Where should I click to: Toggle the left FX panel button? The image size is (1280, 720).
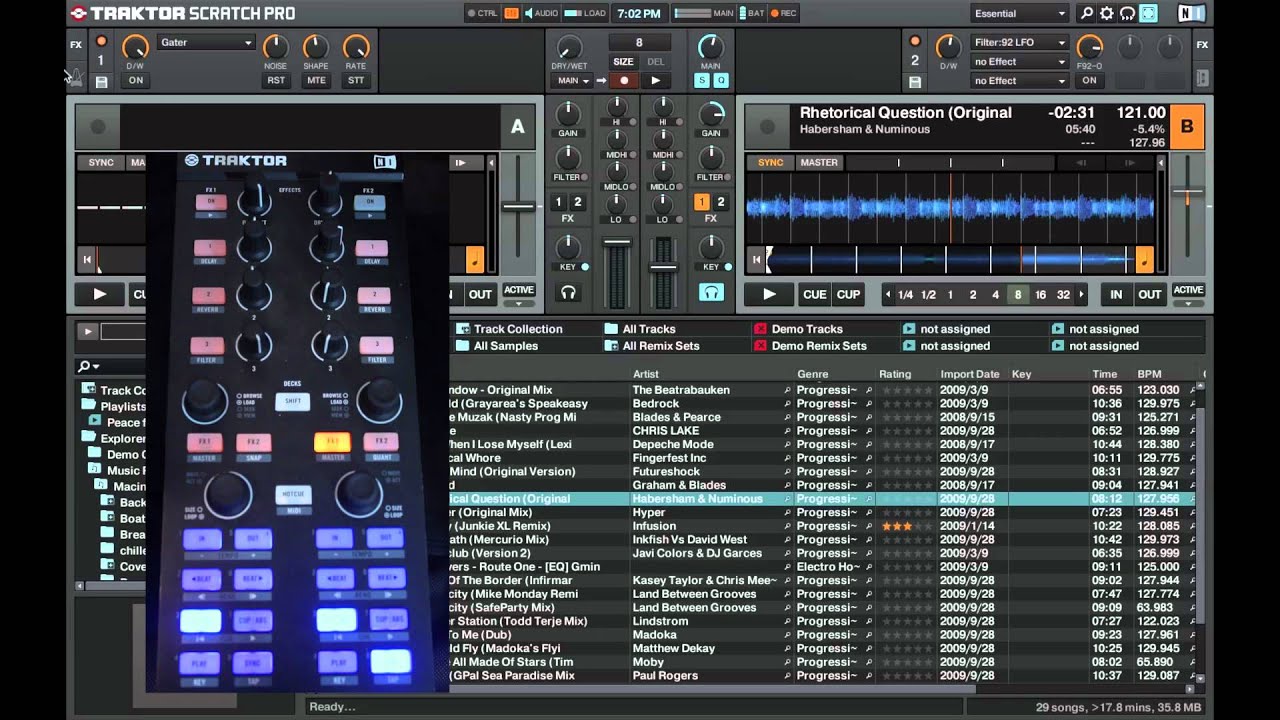point(76,45)
